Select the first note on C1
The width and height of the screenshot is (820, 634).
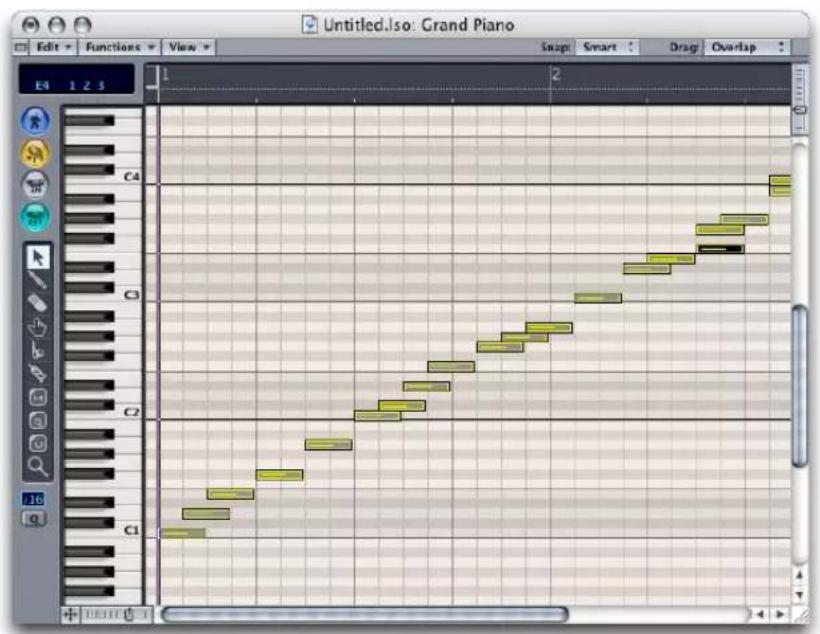[x=183, y=533]
